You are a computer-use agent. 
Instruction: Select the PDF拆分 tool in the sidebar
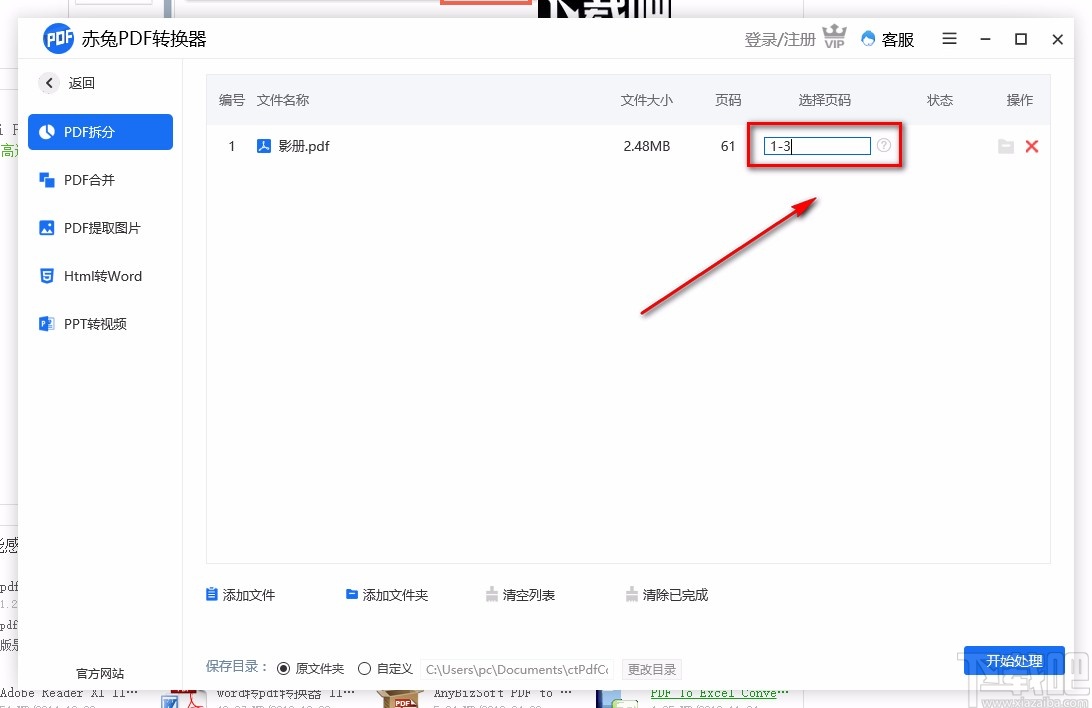coord(100,131)
